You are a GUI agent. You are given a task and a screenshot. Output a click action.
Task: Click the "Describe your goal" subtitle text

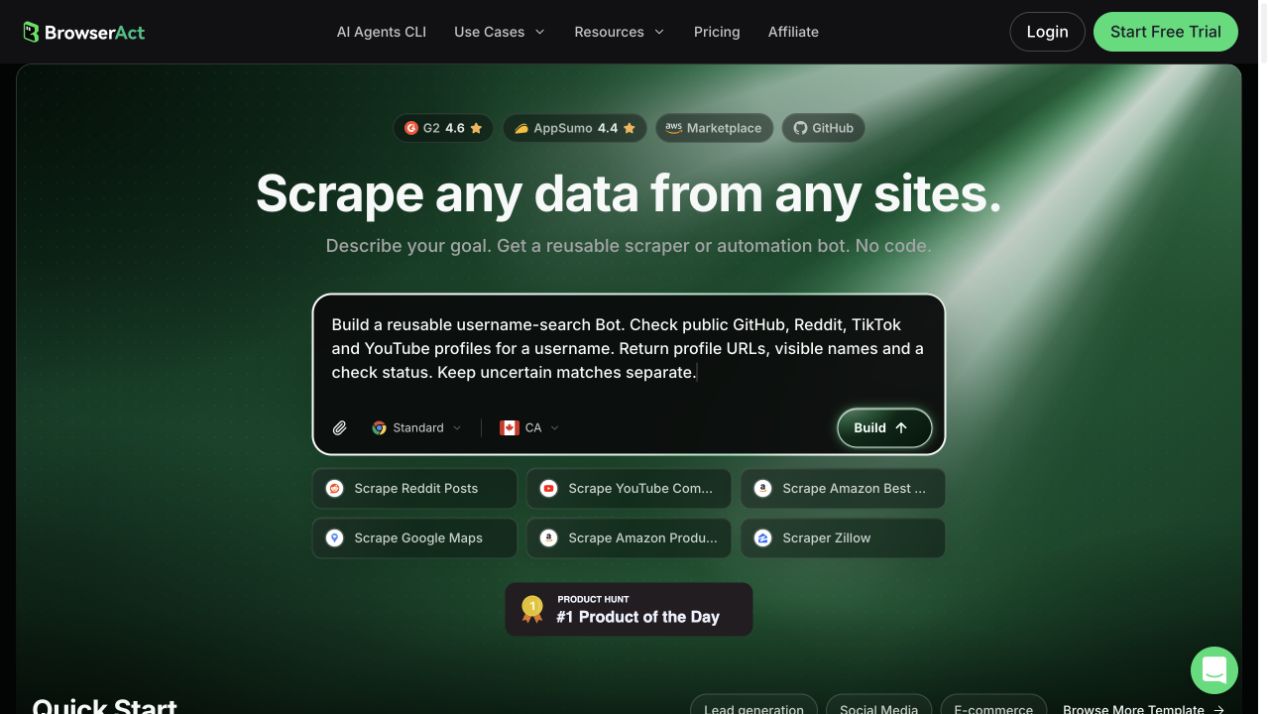click(628, 246)
